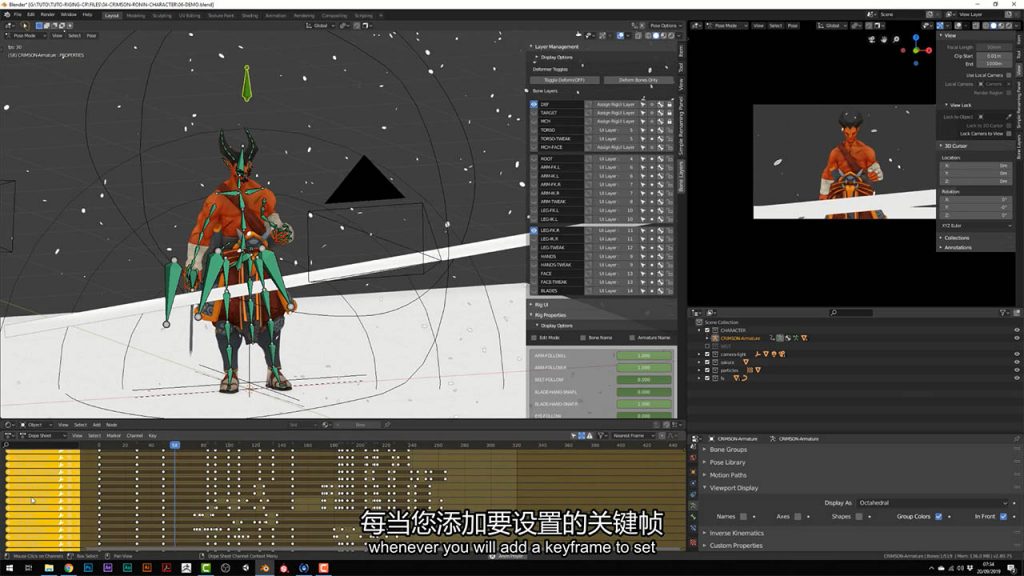Screen dimensions: 1024x576
Task: Click the current frame marker in dope sheet
Action: coord(174,445)
